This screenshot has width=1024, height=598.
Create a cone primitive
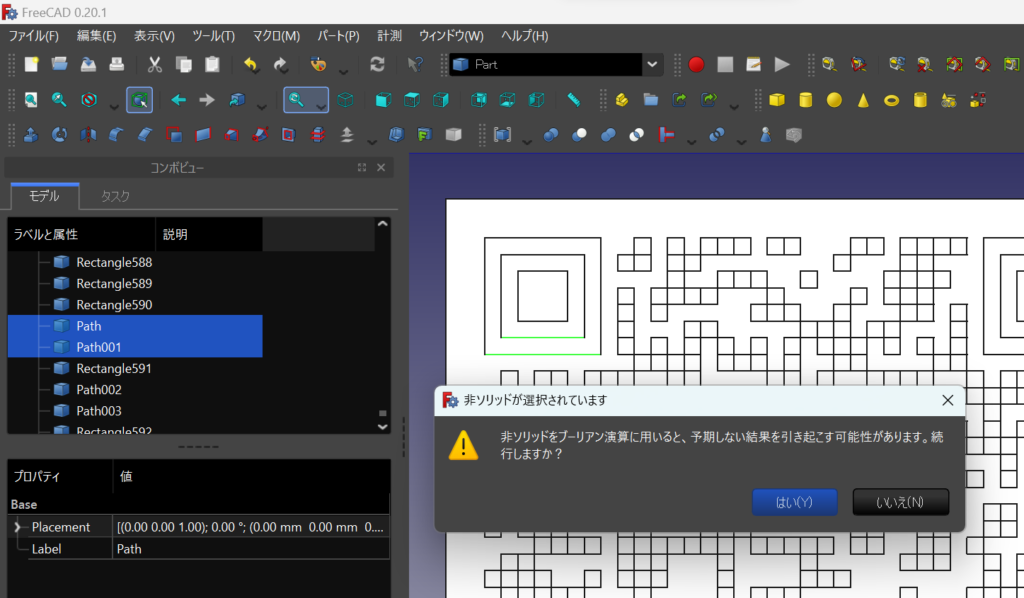click(x=863, y=100)
